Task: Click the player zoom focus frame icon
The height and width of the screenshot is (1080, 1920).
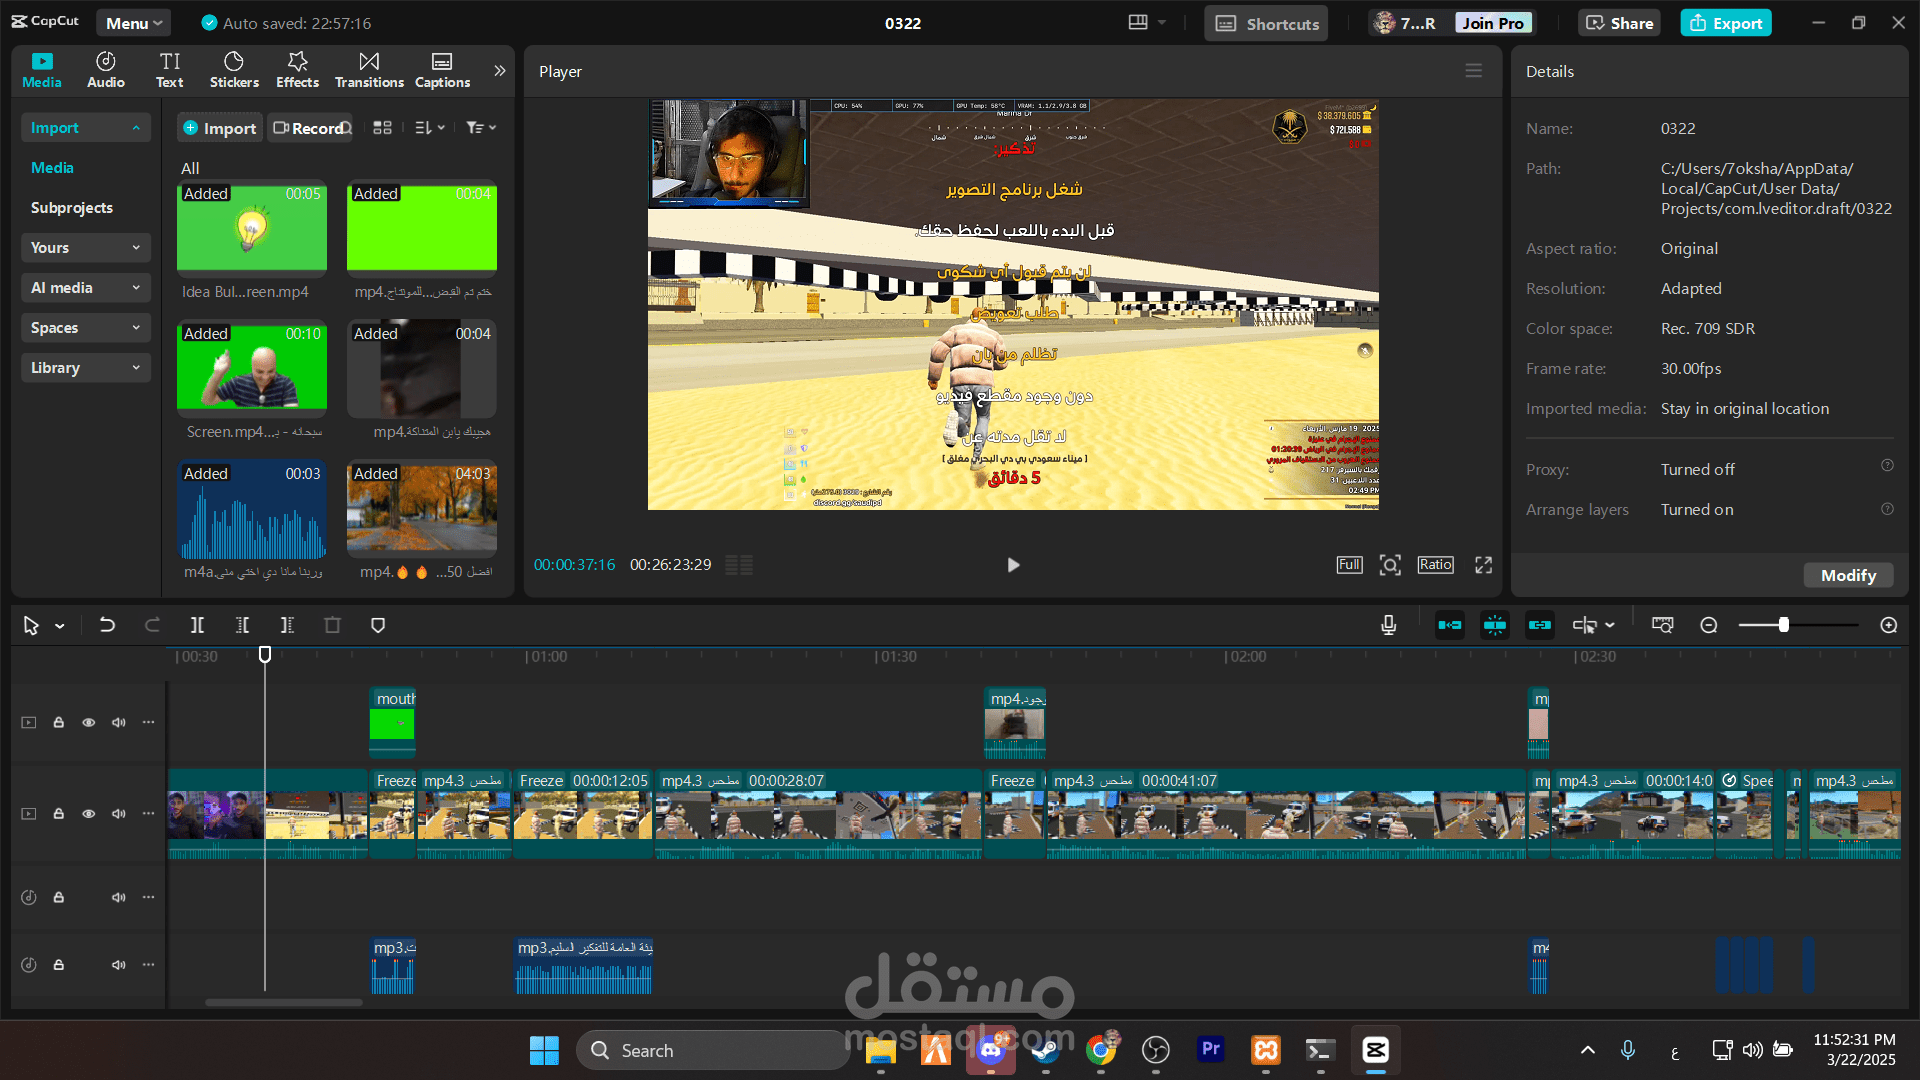Action: click(1390, 565)
